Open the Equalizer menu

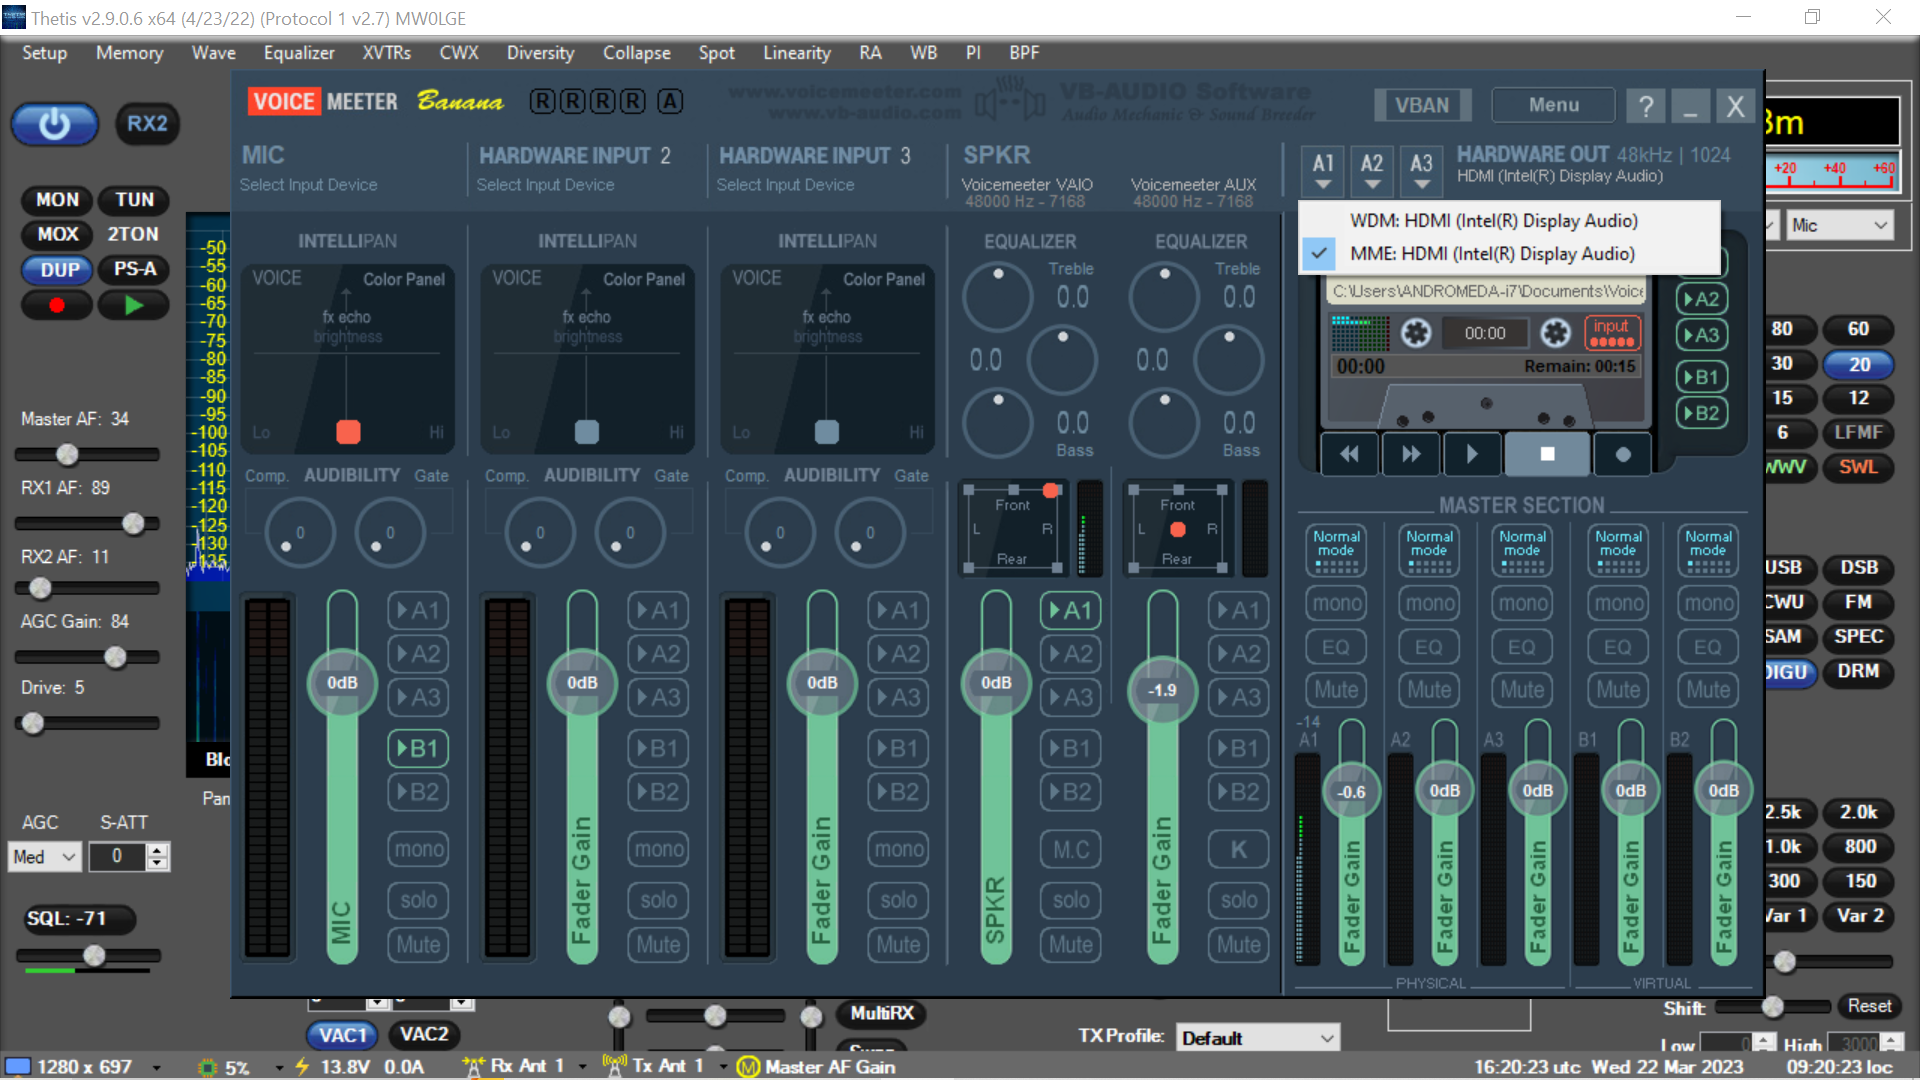point(298,53)
